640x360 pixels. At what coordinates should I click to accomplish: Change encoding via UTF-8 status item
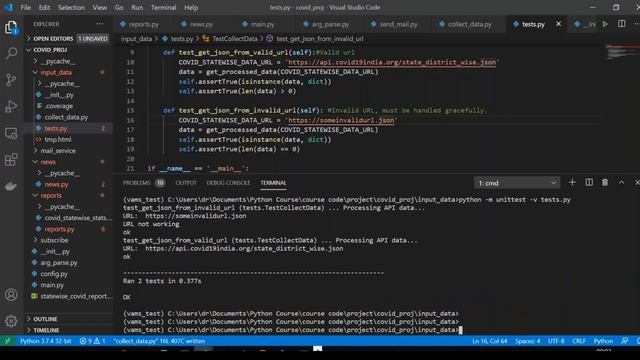click(556, 341)
